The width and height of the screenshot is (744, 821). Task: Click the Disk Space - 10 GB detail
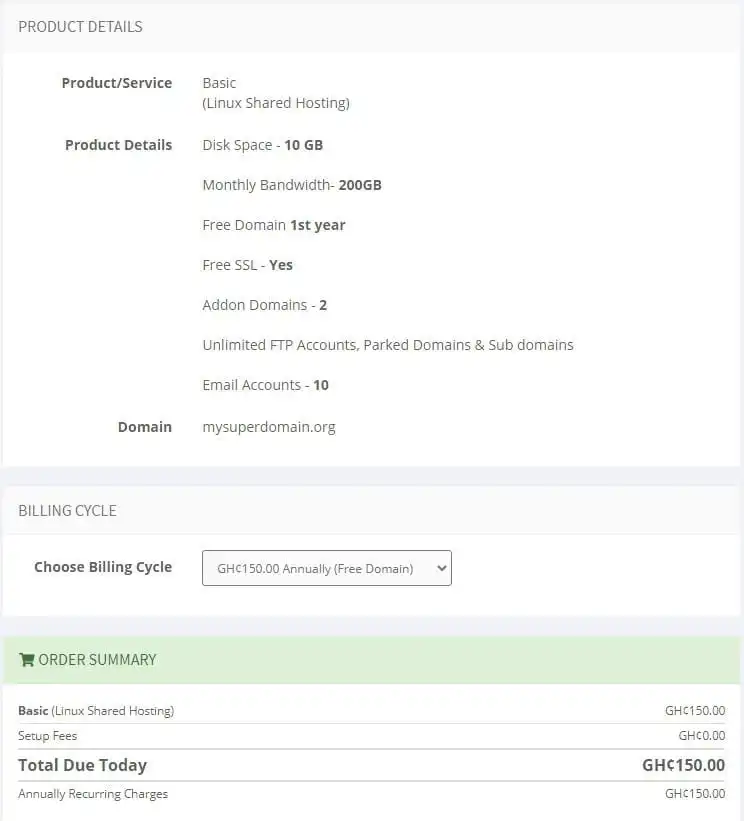[x=260, y=145]
